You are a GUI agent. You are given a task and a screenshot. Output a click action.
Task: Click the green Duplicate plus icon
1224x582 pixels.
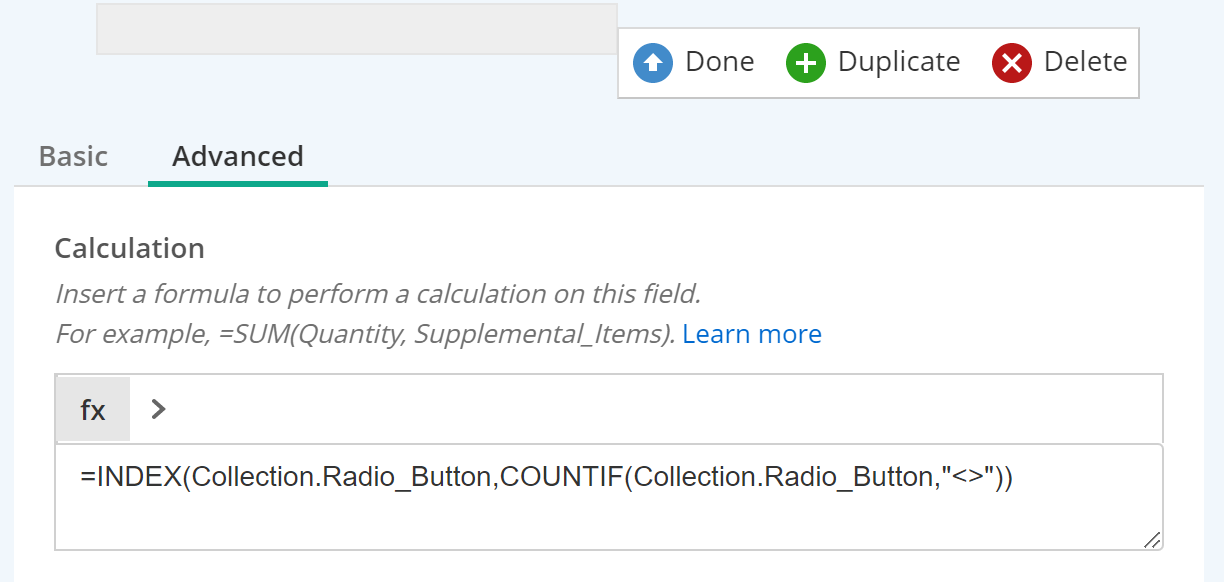tap(805, 63)
